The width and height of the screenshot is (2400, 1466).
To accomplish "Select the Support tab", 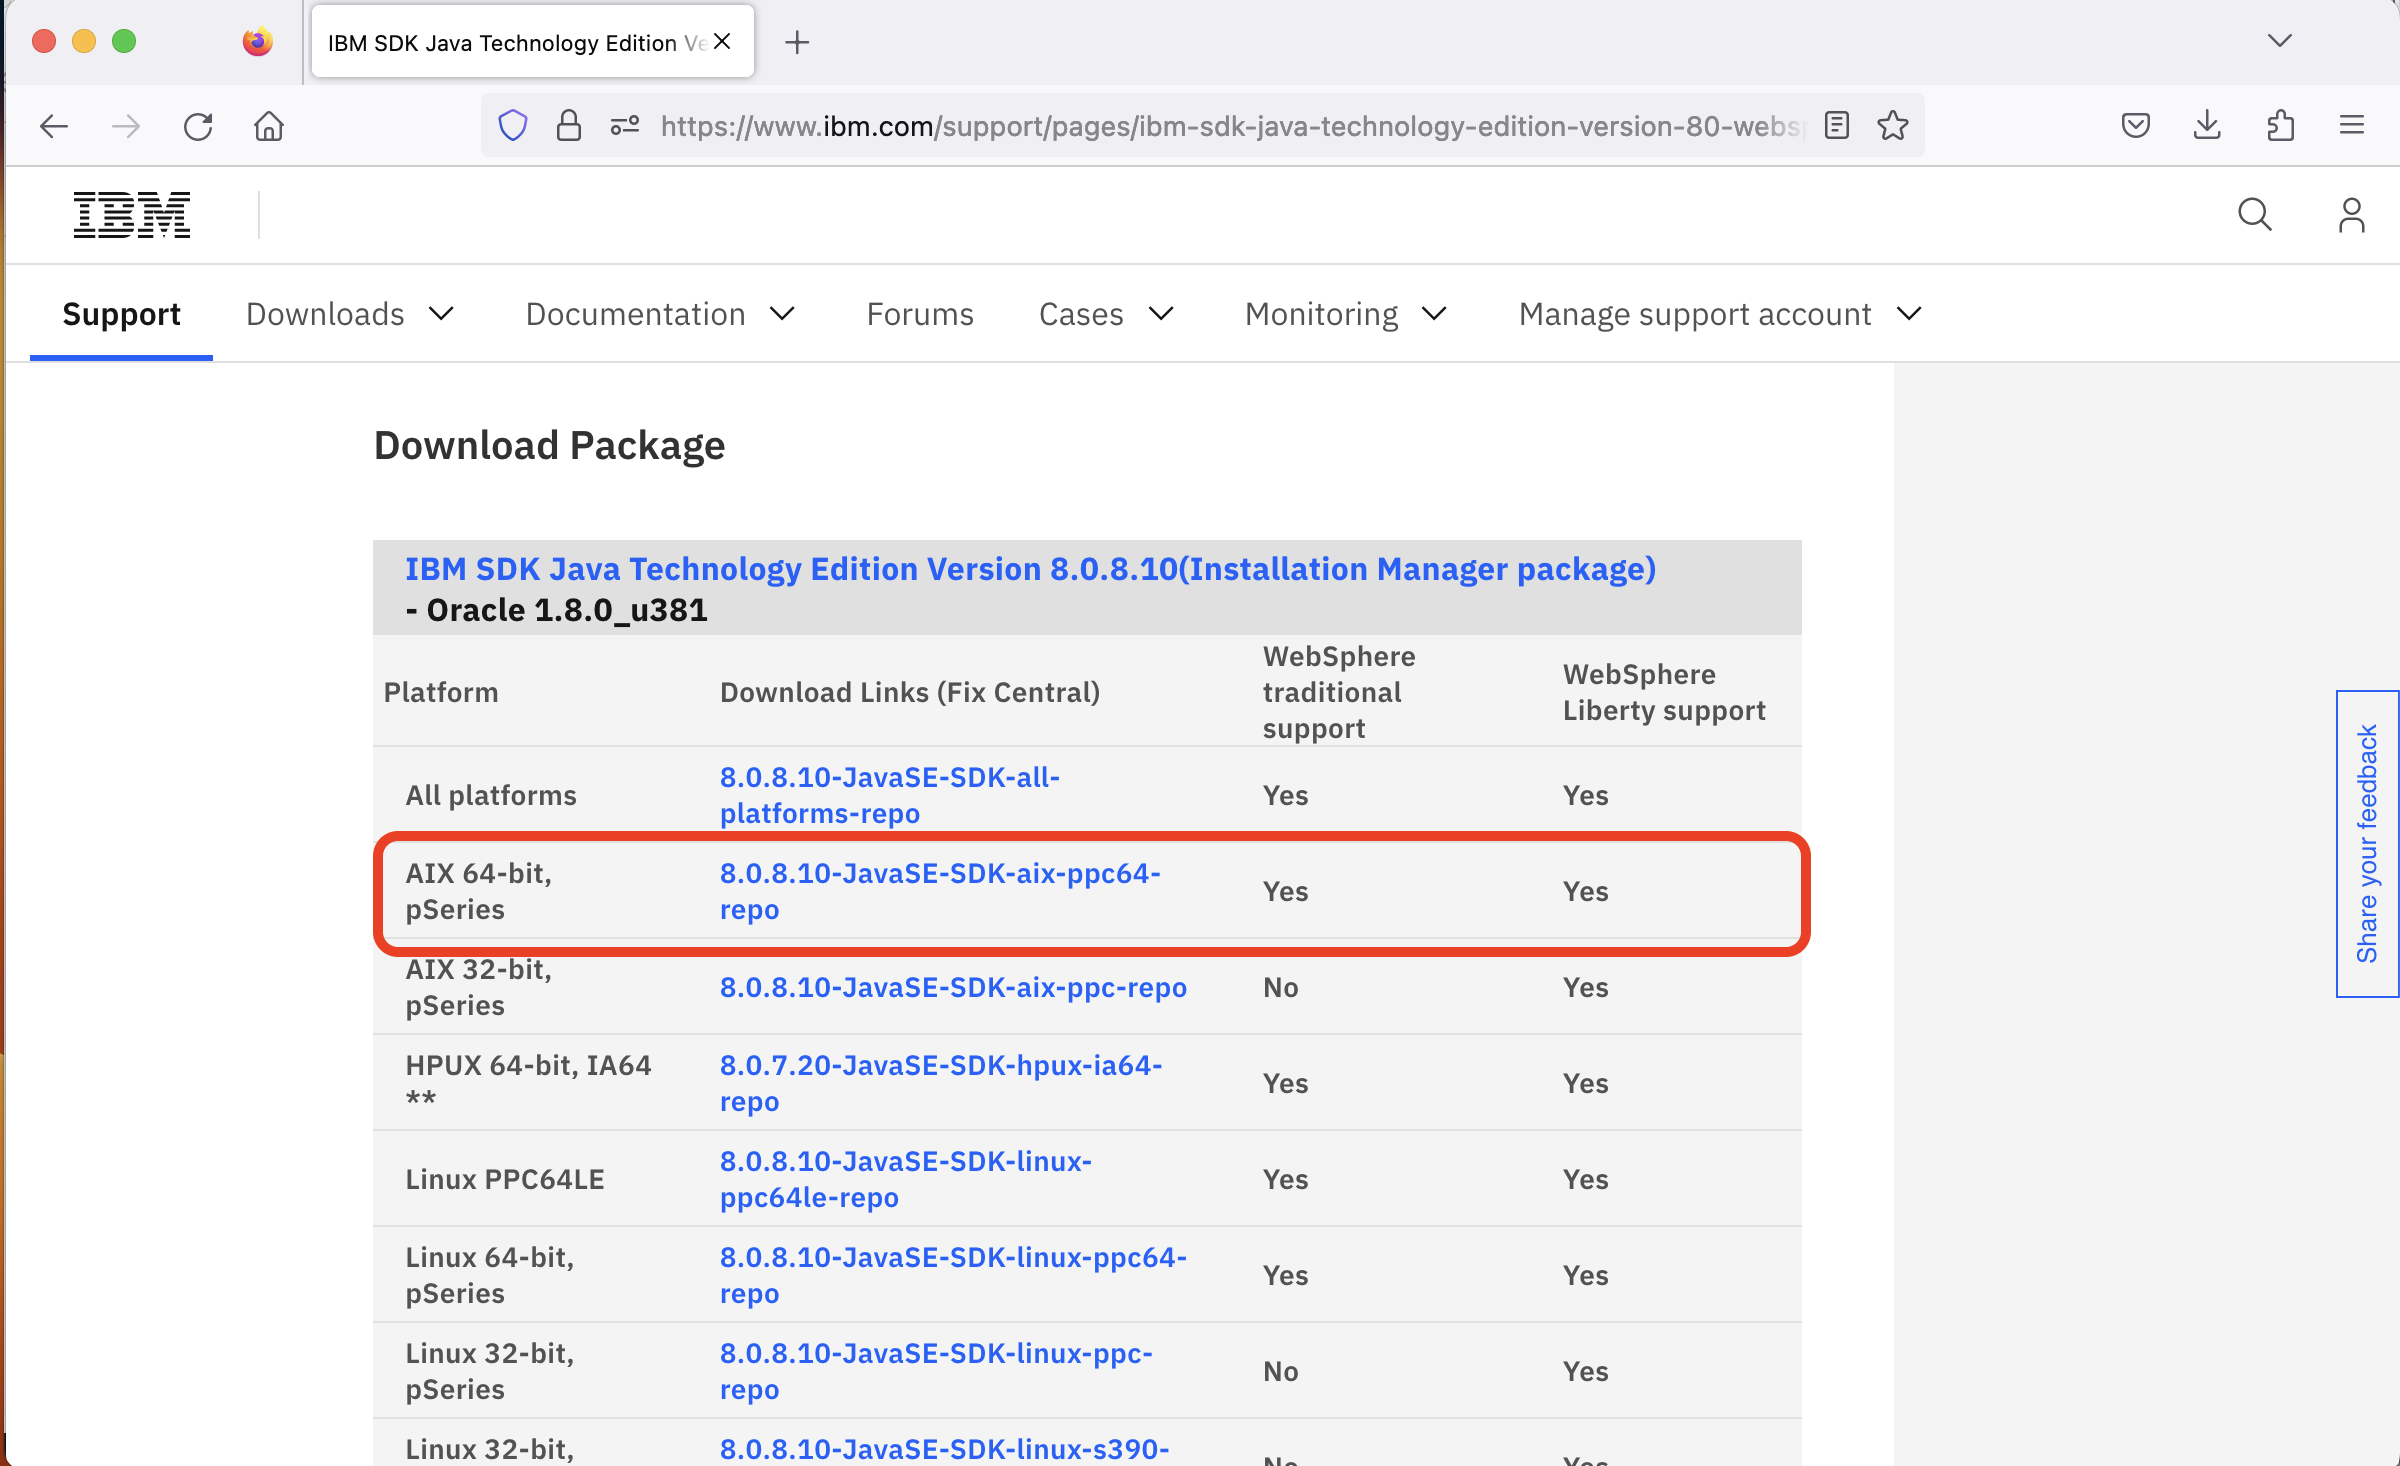I will pyautogui.click(x=121, y=314).
